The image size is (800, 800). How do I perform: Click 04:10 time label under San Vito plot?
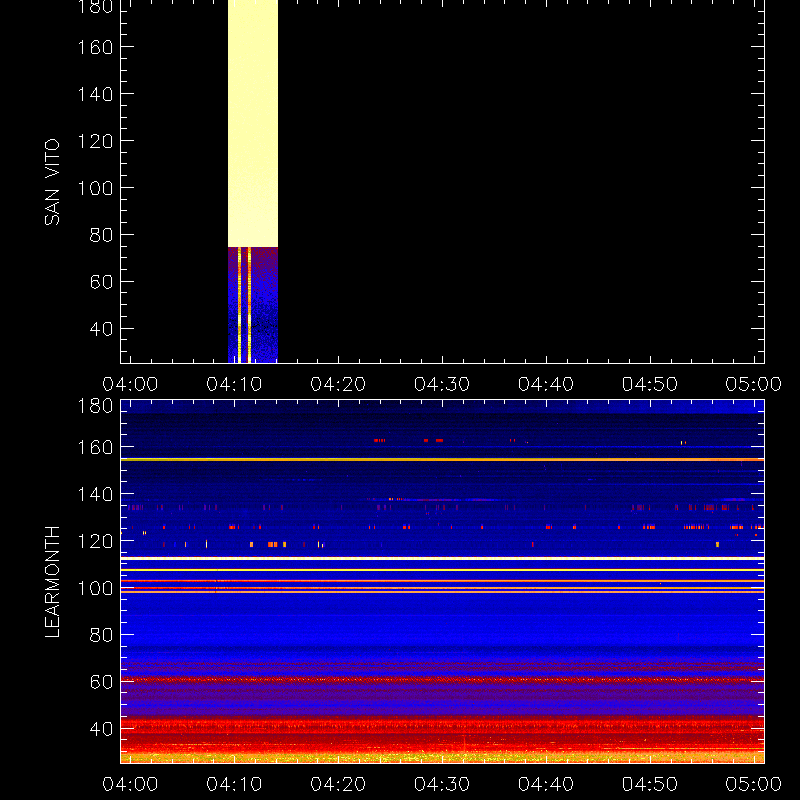click(x=234, y=384)
